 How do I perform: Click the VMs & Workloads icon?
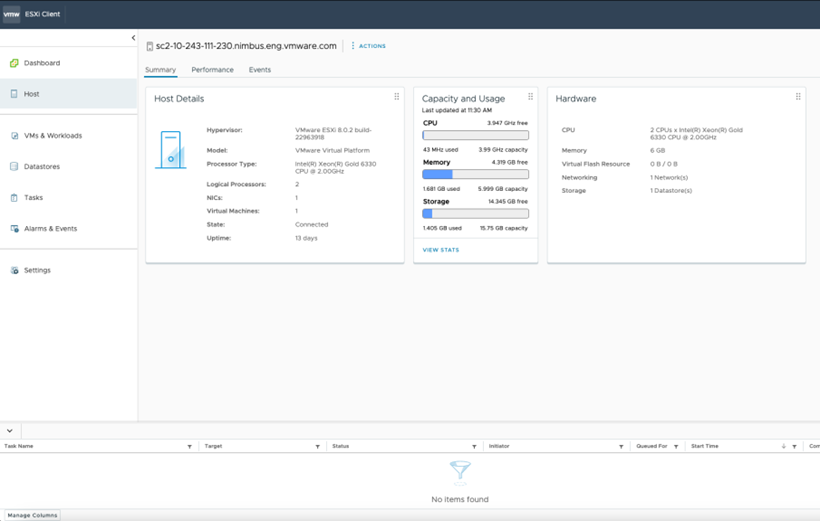pyautogui.click(x=15, y=135)
